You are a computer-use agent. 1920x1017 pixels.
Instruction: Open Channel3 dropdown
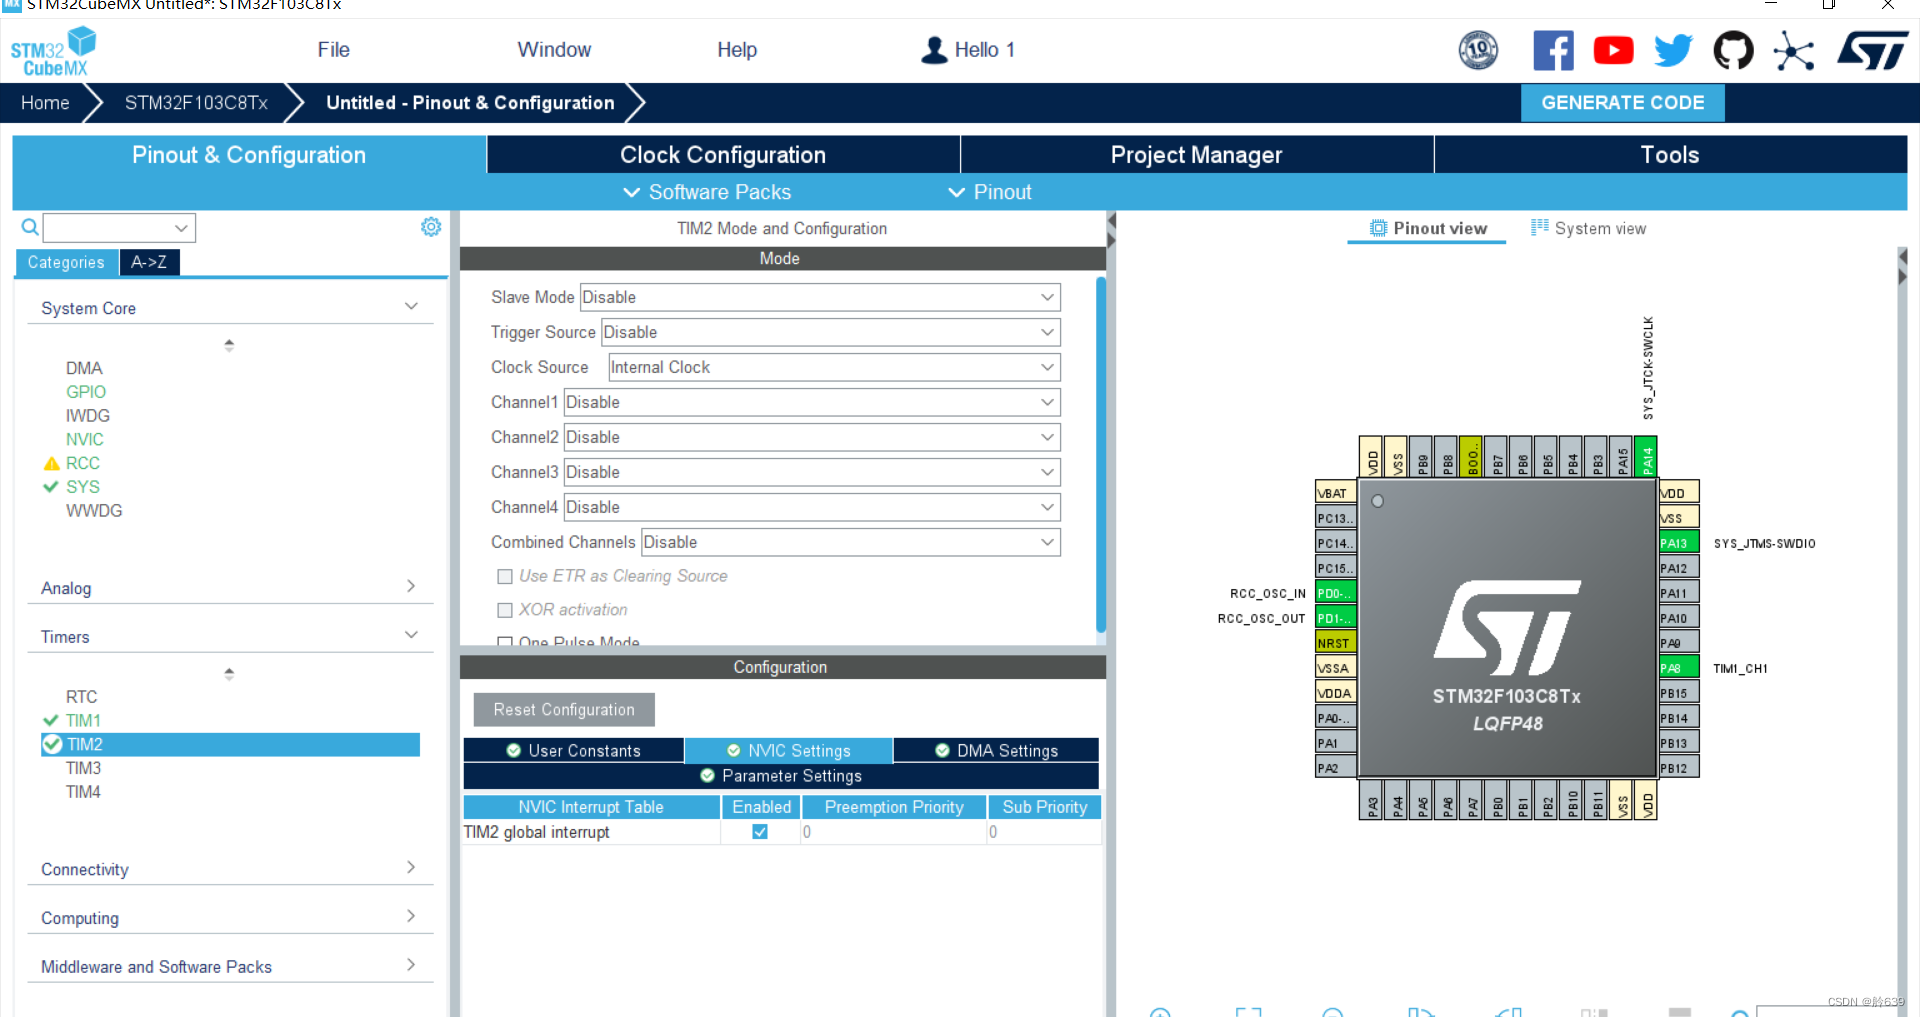coord(812,472)
